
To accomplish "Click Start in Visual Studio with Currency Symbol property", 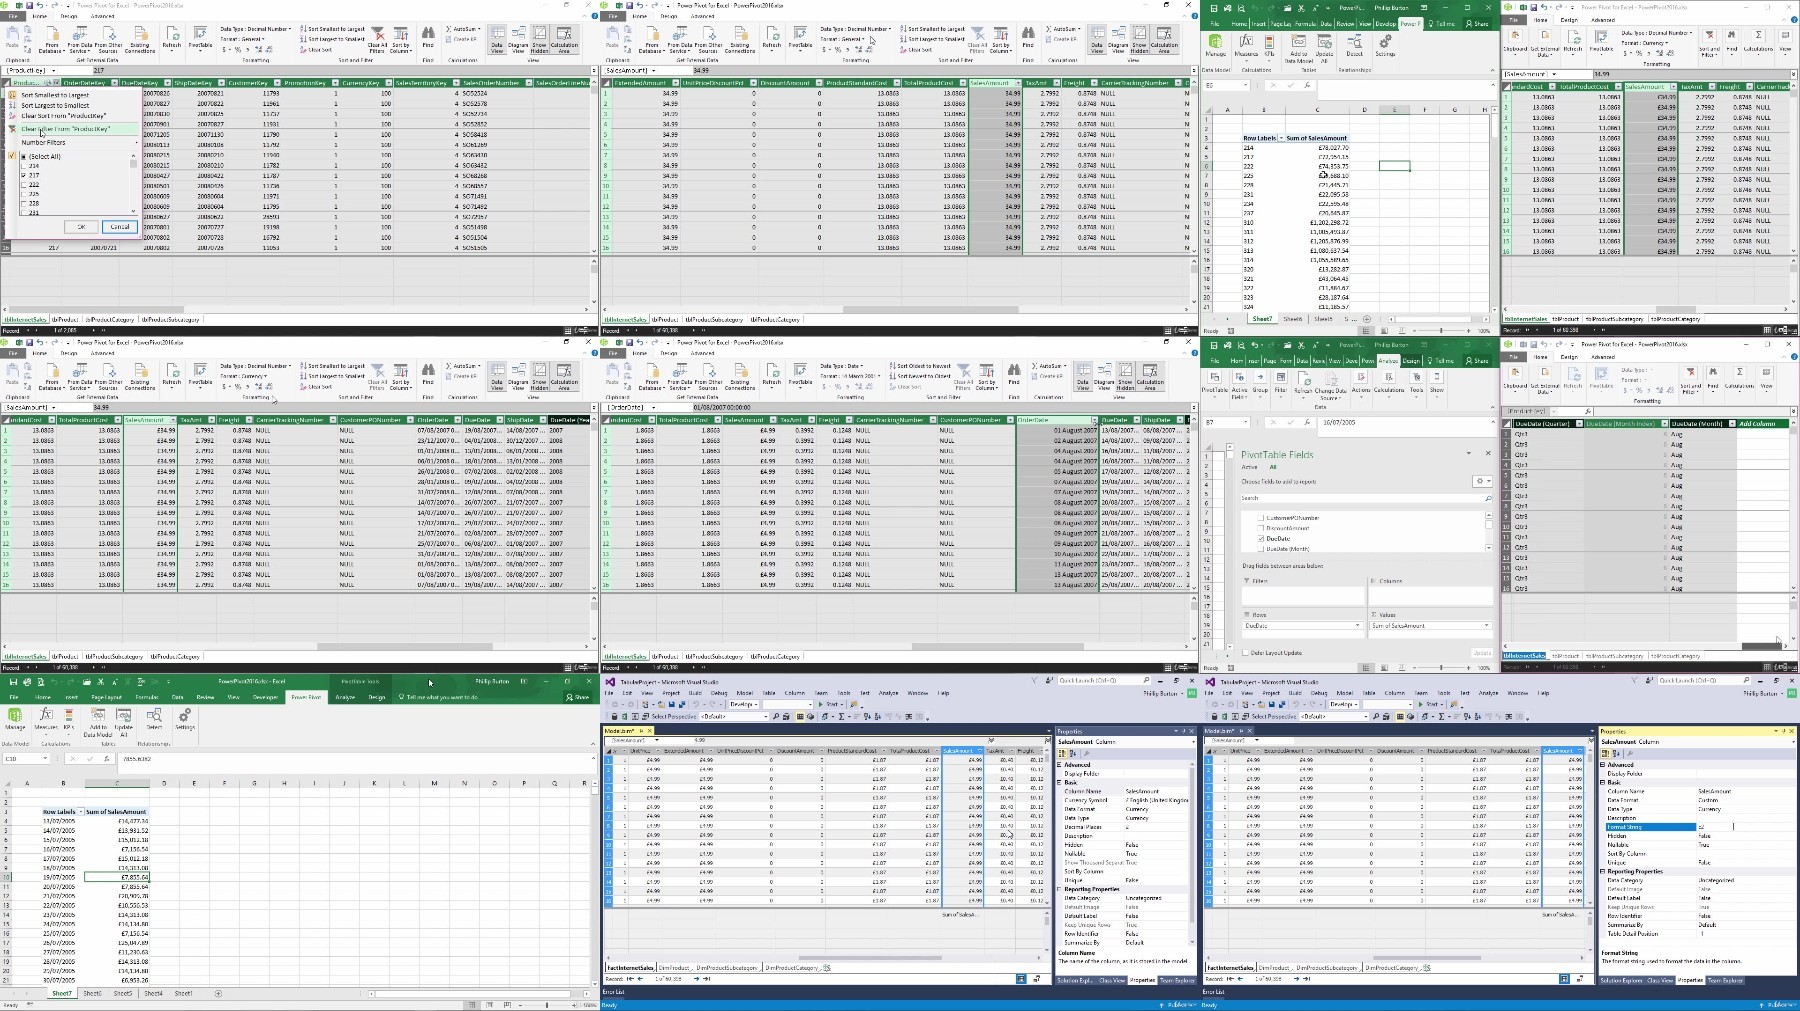I will 829,704.
